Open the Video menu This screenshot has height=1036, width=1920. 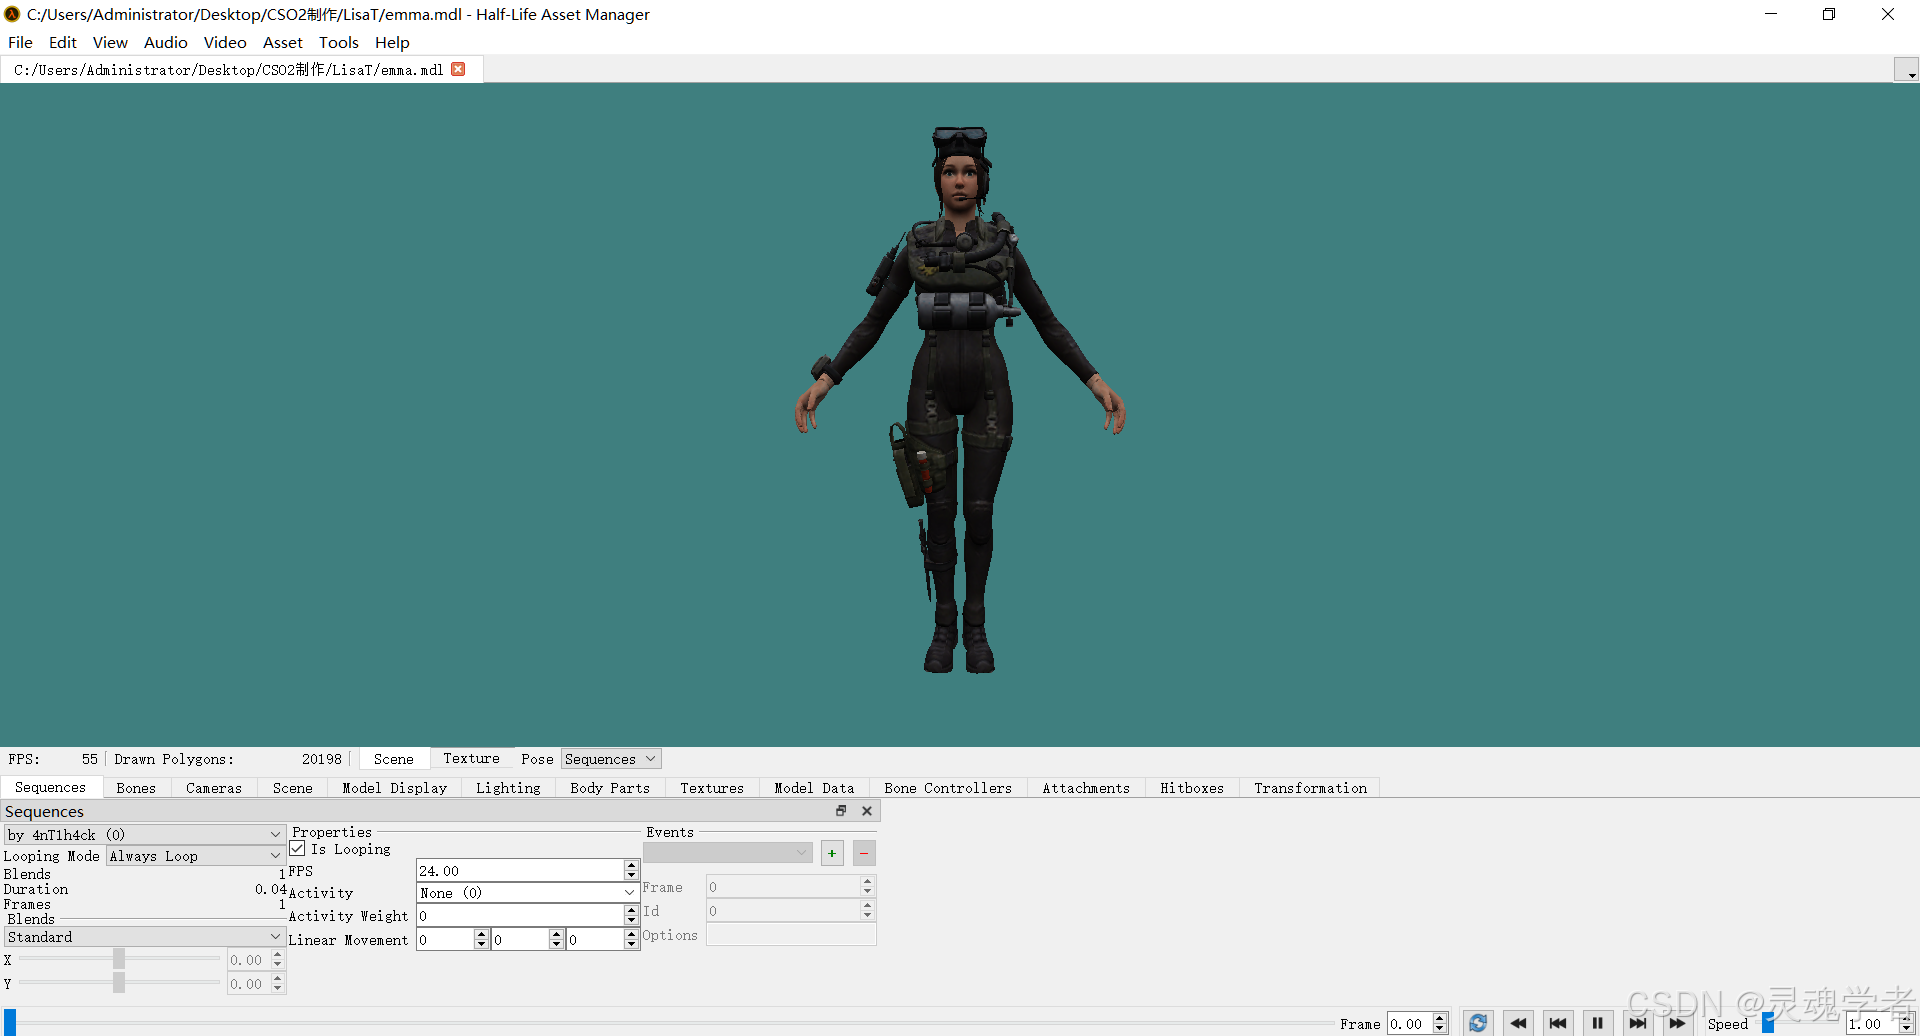(x=225, y=42)
